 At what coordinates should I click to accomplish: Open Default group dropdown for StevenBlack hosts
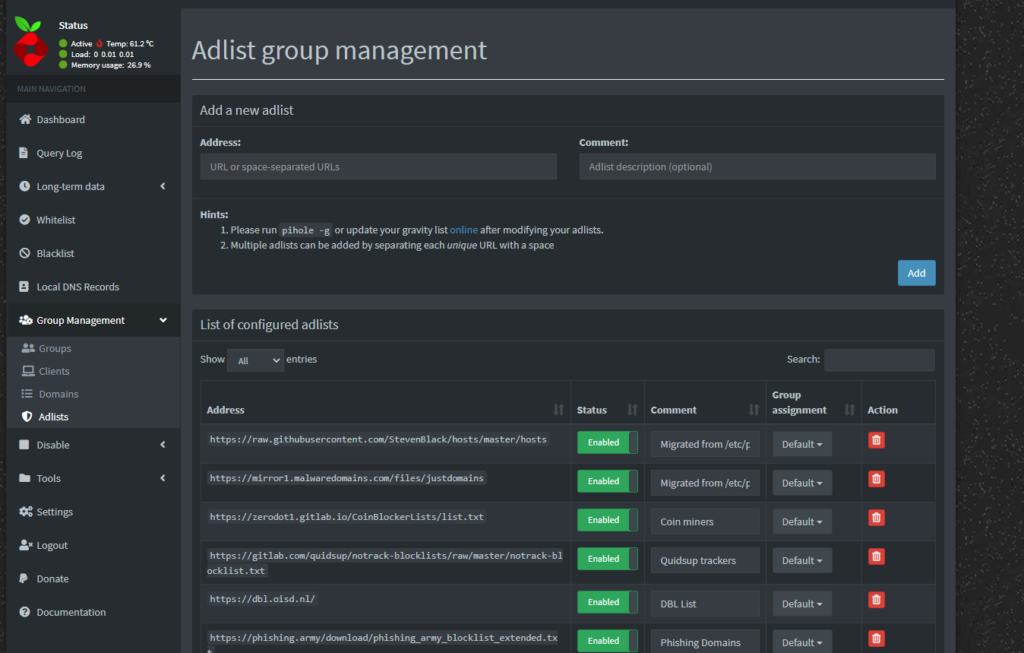click(802, 444)
